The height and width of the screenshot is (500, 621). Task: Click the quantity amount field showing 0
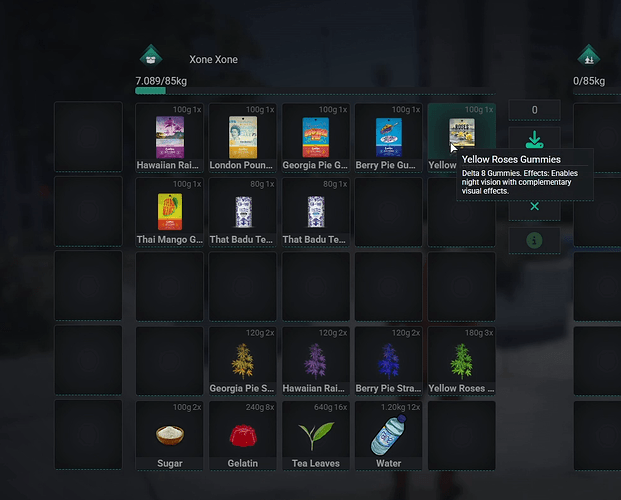(x=534, y=110)
